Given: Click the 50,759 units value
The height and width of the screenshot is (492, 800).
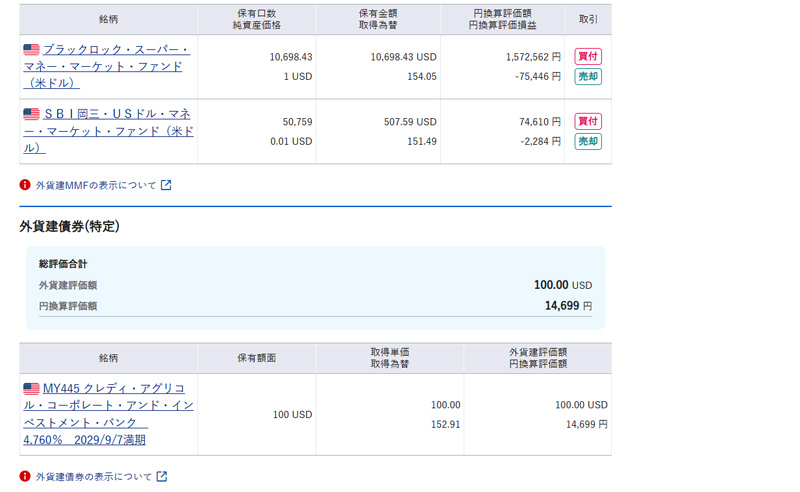Looking at the screenshot, I should [x=297, y=122].
